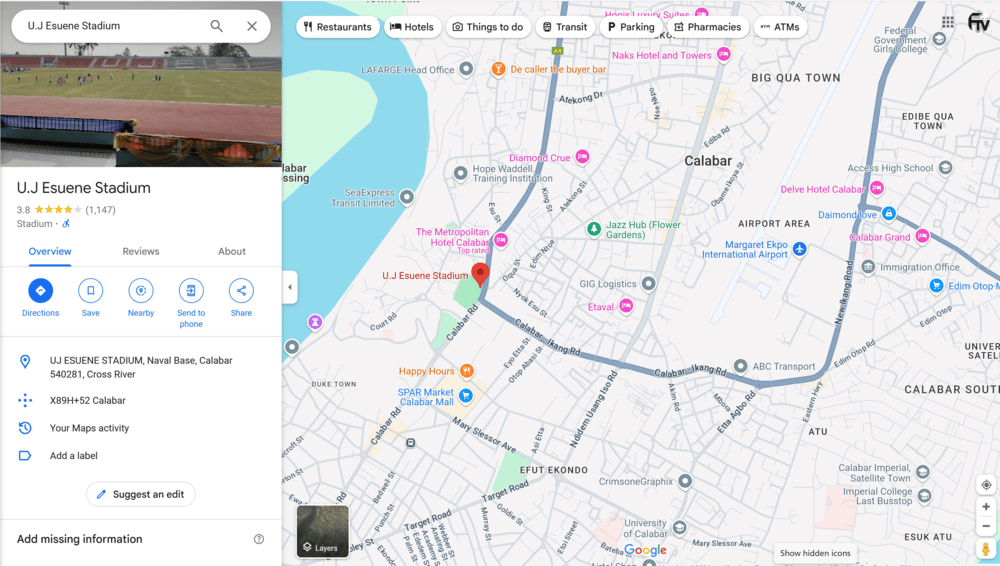Select Happy Hours restaurant marker

tap(466, 371)
